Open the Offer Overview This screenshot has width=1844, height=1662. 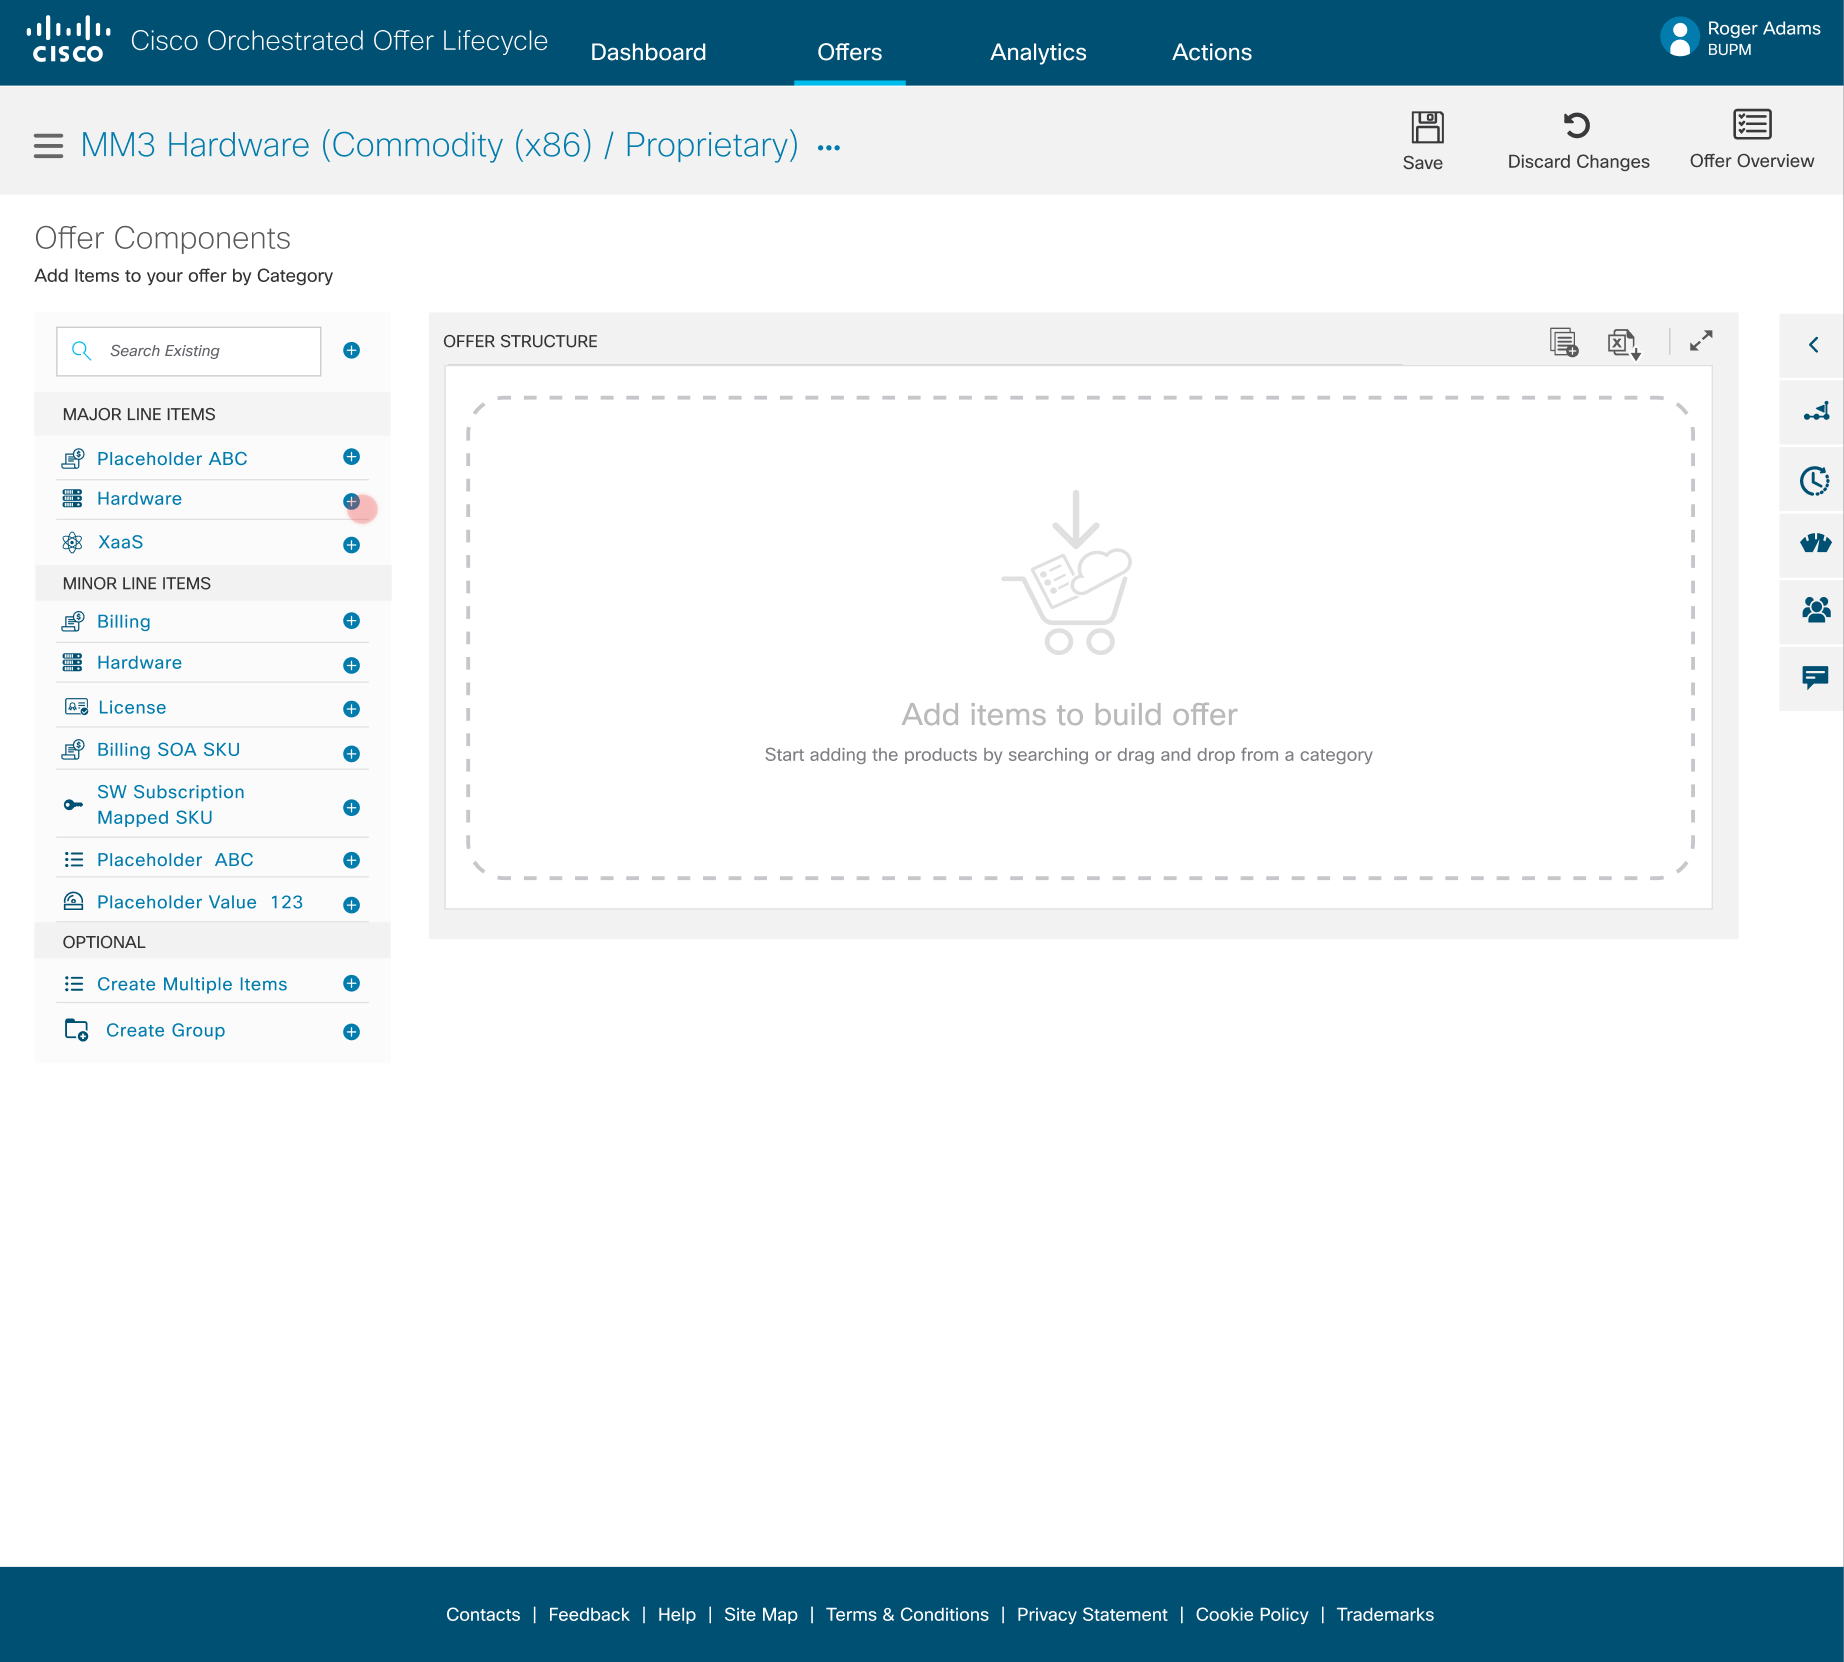point(1751,126)
